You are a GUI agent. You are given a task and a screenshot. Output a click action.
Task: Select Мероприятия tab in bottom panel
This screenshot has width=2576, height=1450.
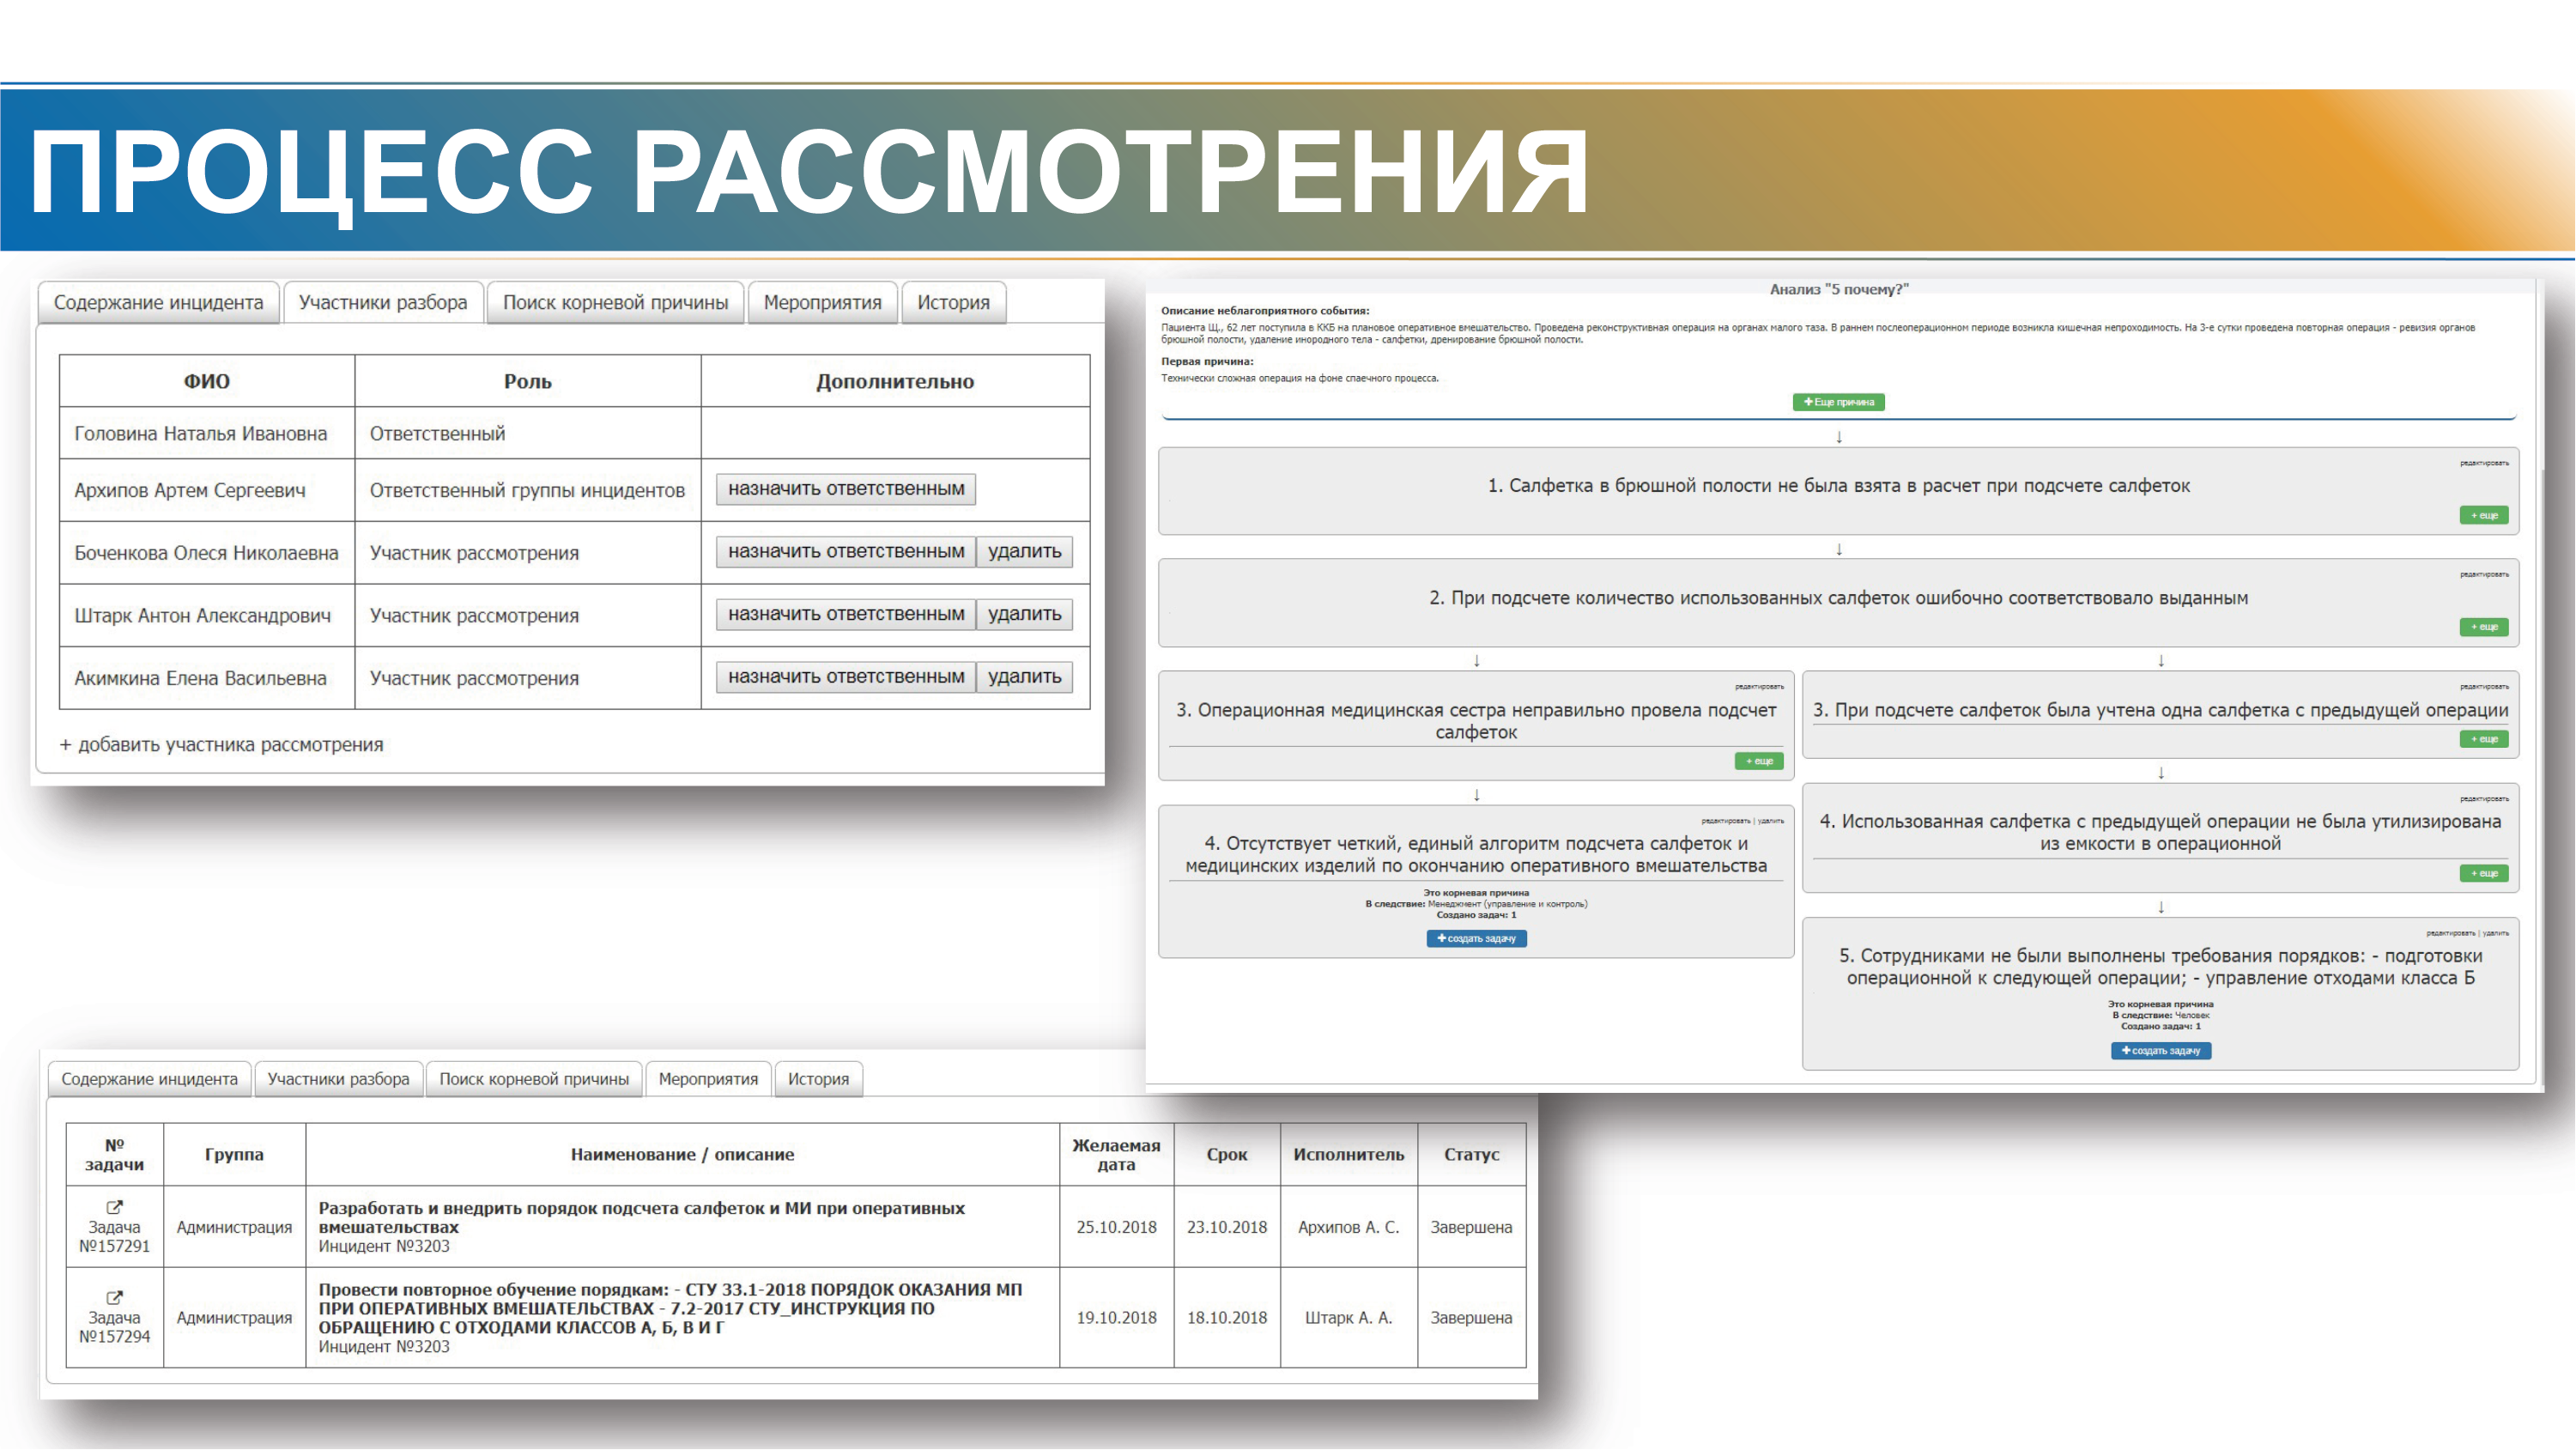tap(708, 1079)
